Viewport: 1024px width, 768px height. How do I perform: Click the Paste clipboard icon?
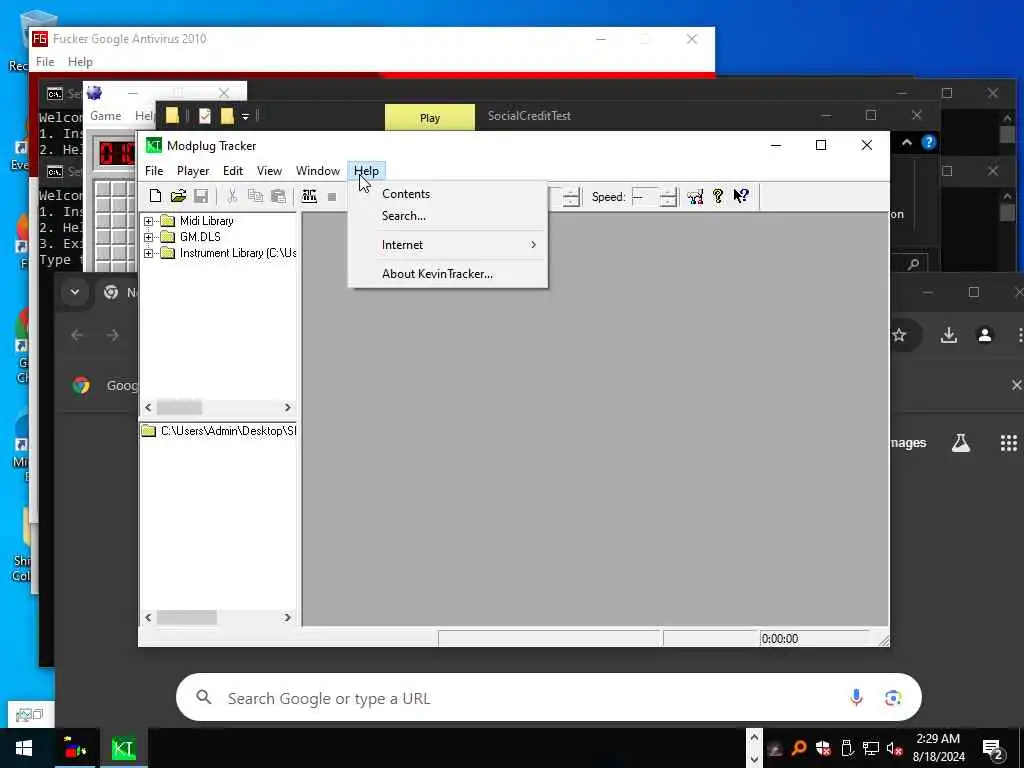pos(278,196)
